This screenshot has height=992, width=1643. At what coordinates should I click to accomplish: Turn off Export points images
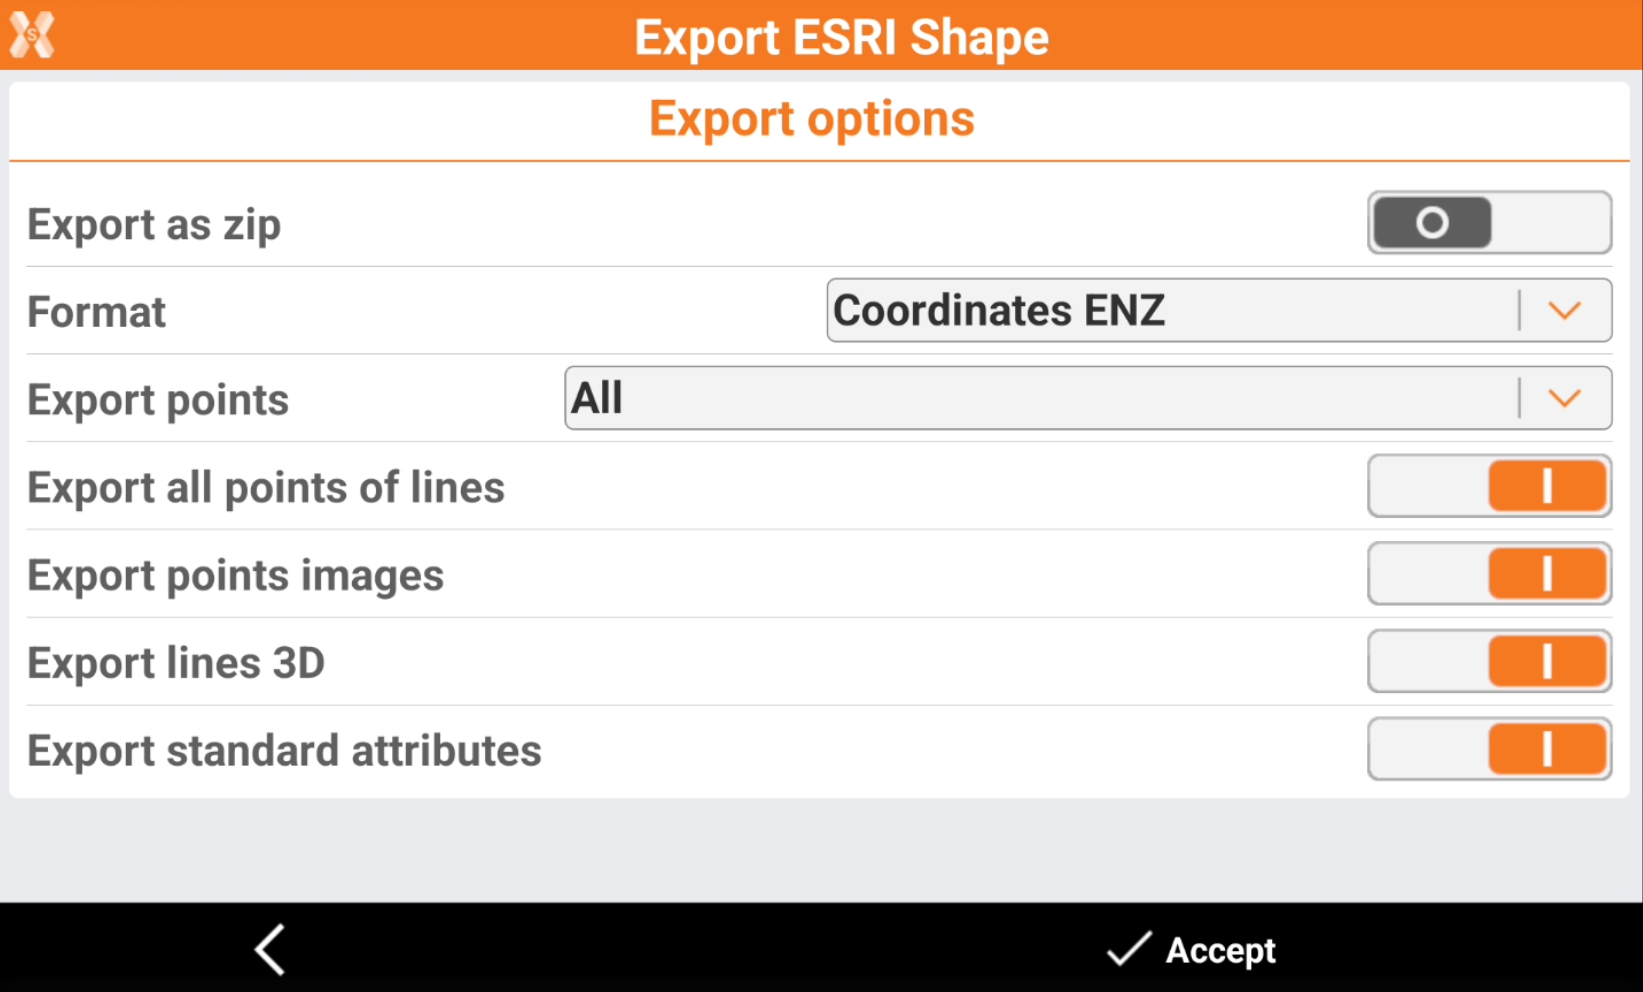(1488, 574)
